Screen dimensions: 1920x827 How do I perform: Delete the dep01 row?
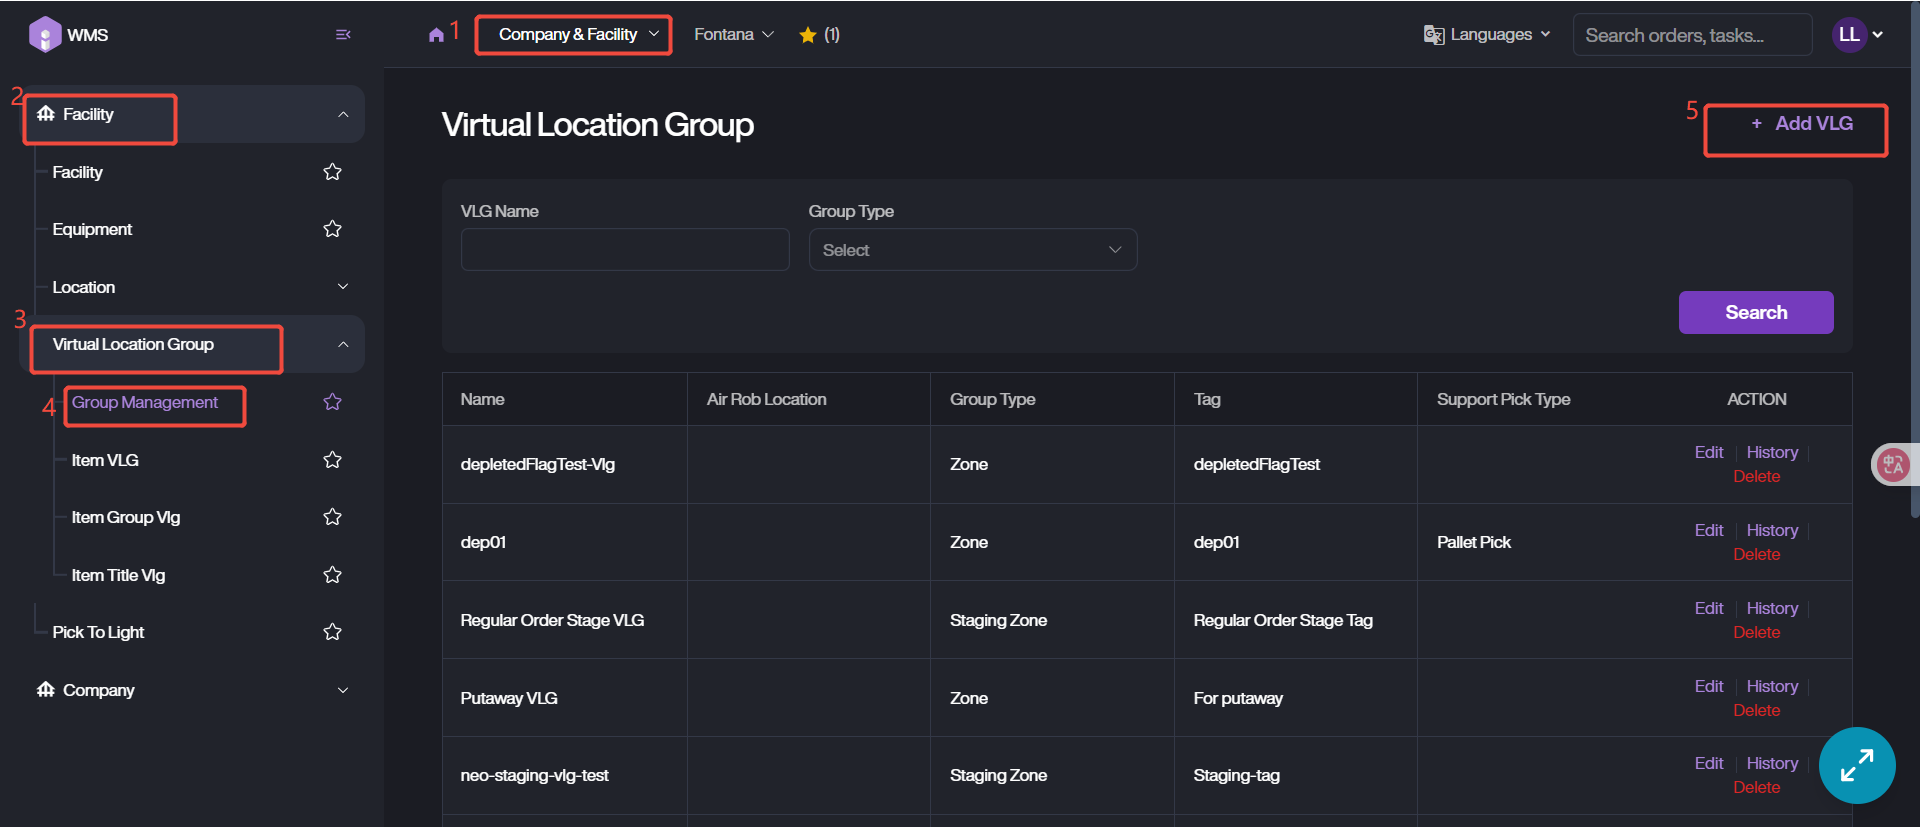1757,554
